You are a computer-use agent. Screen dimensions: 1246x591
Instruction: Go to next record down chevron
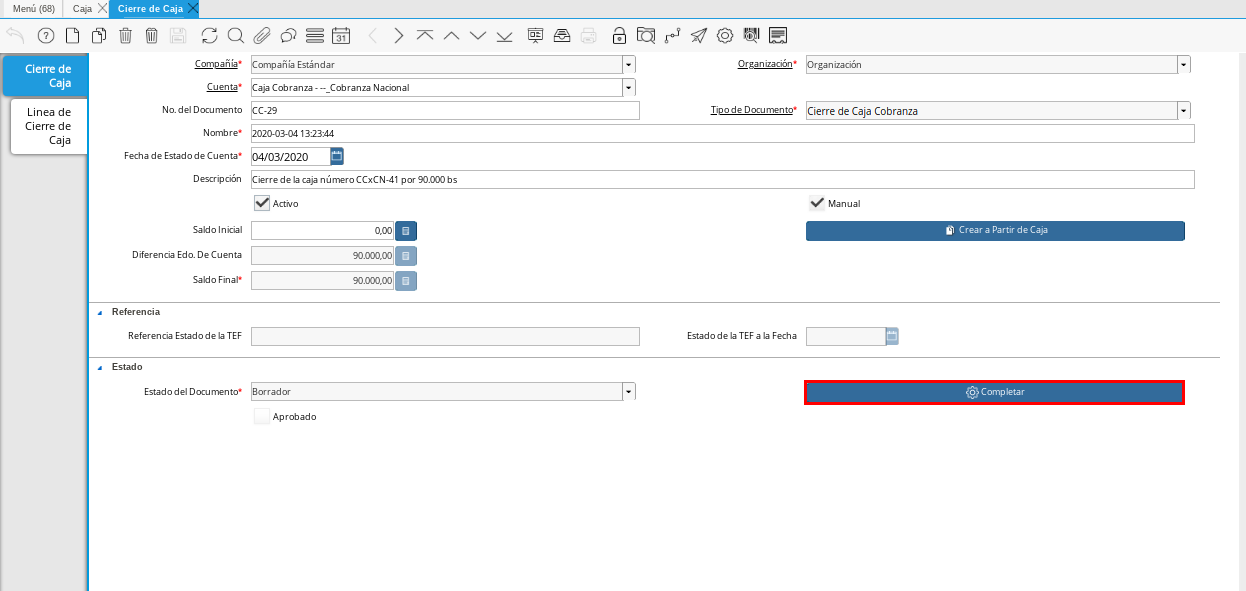[478, 36]
